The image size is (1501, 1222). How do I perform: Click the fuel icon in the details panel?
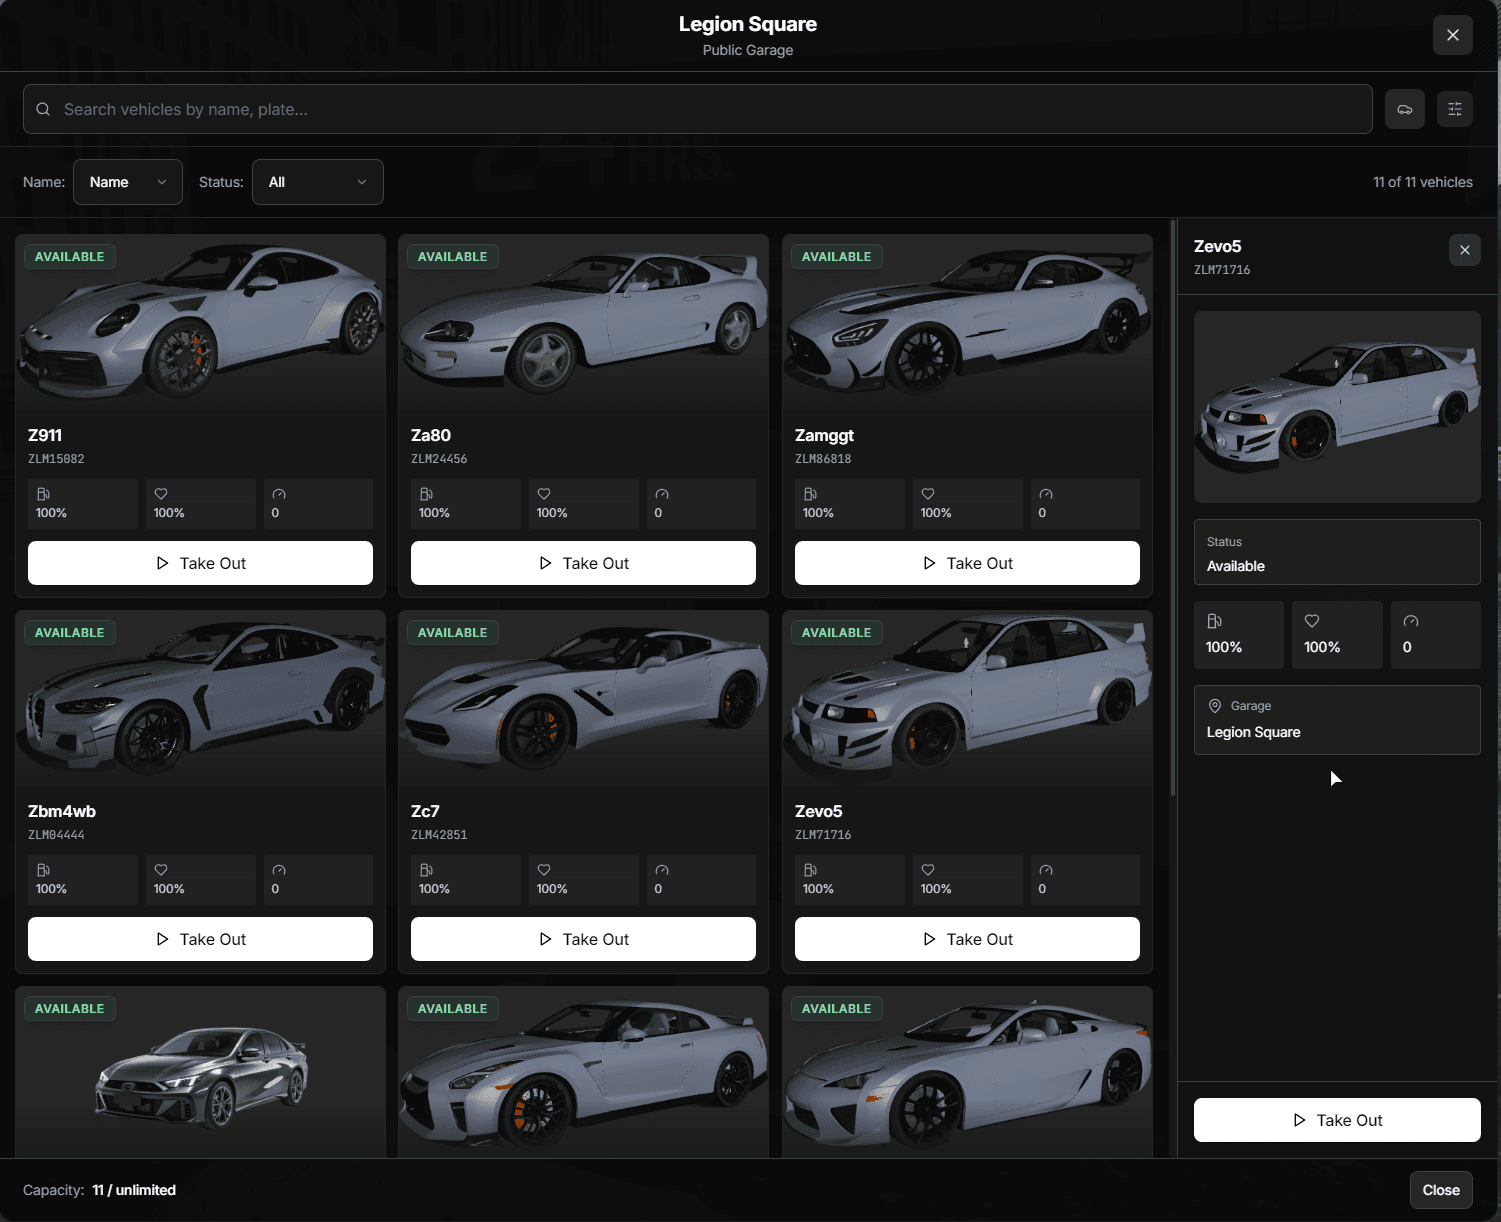[x=1214, y=621]
